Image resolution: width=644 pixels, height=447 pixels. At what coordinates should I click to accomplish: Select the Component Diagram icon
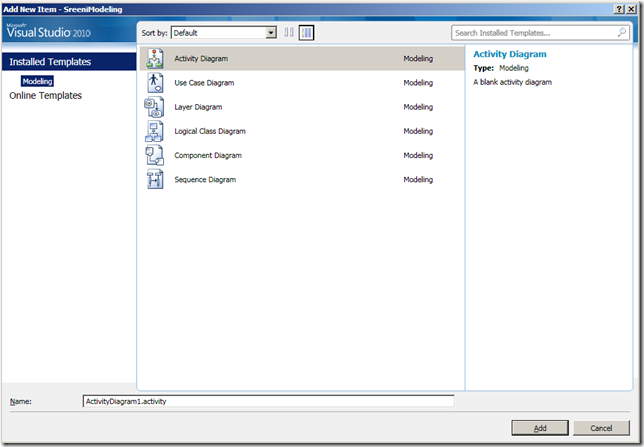pos(154,155)
